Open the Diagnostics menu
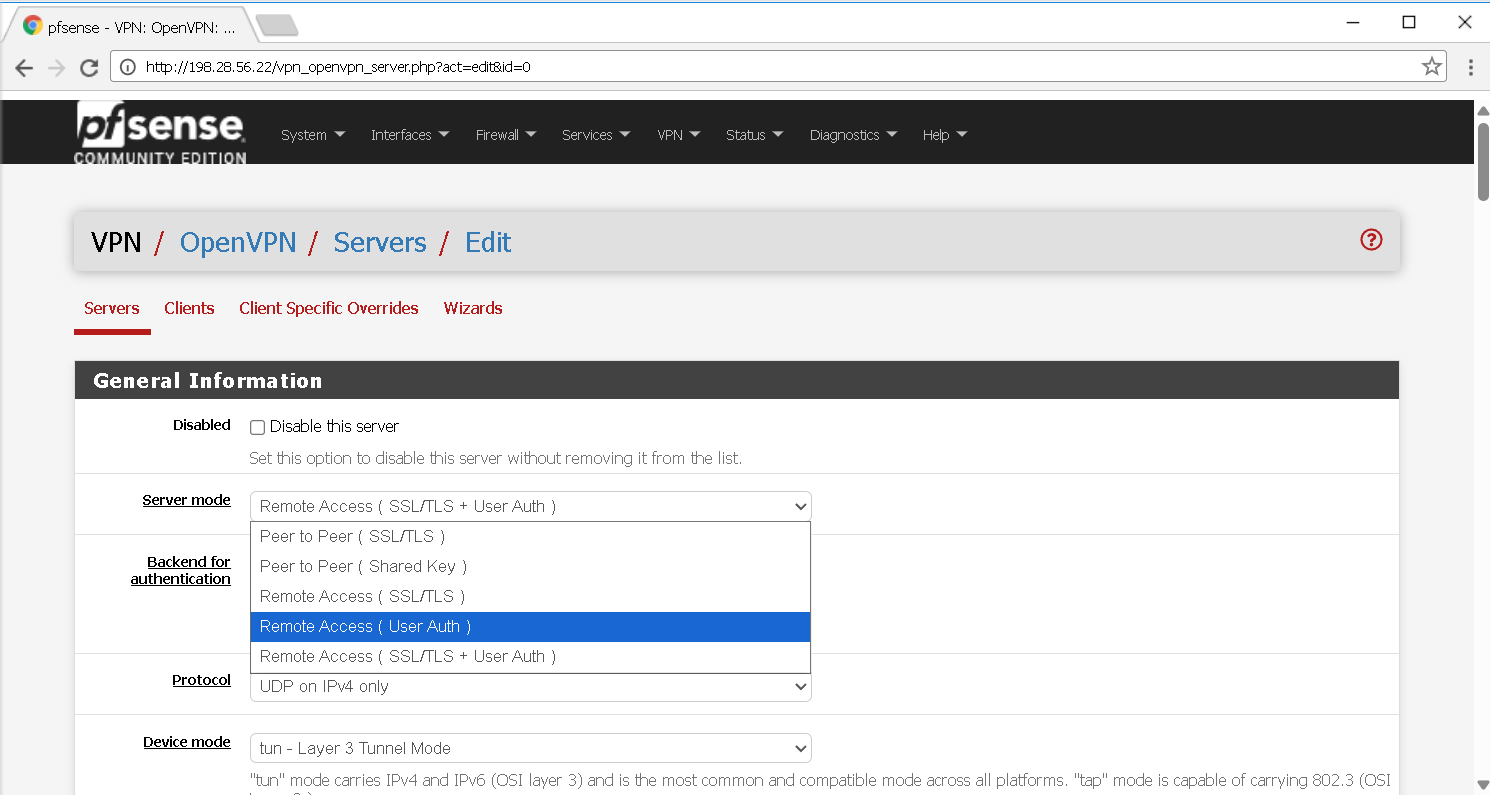 coord(853,135)
